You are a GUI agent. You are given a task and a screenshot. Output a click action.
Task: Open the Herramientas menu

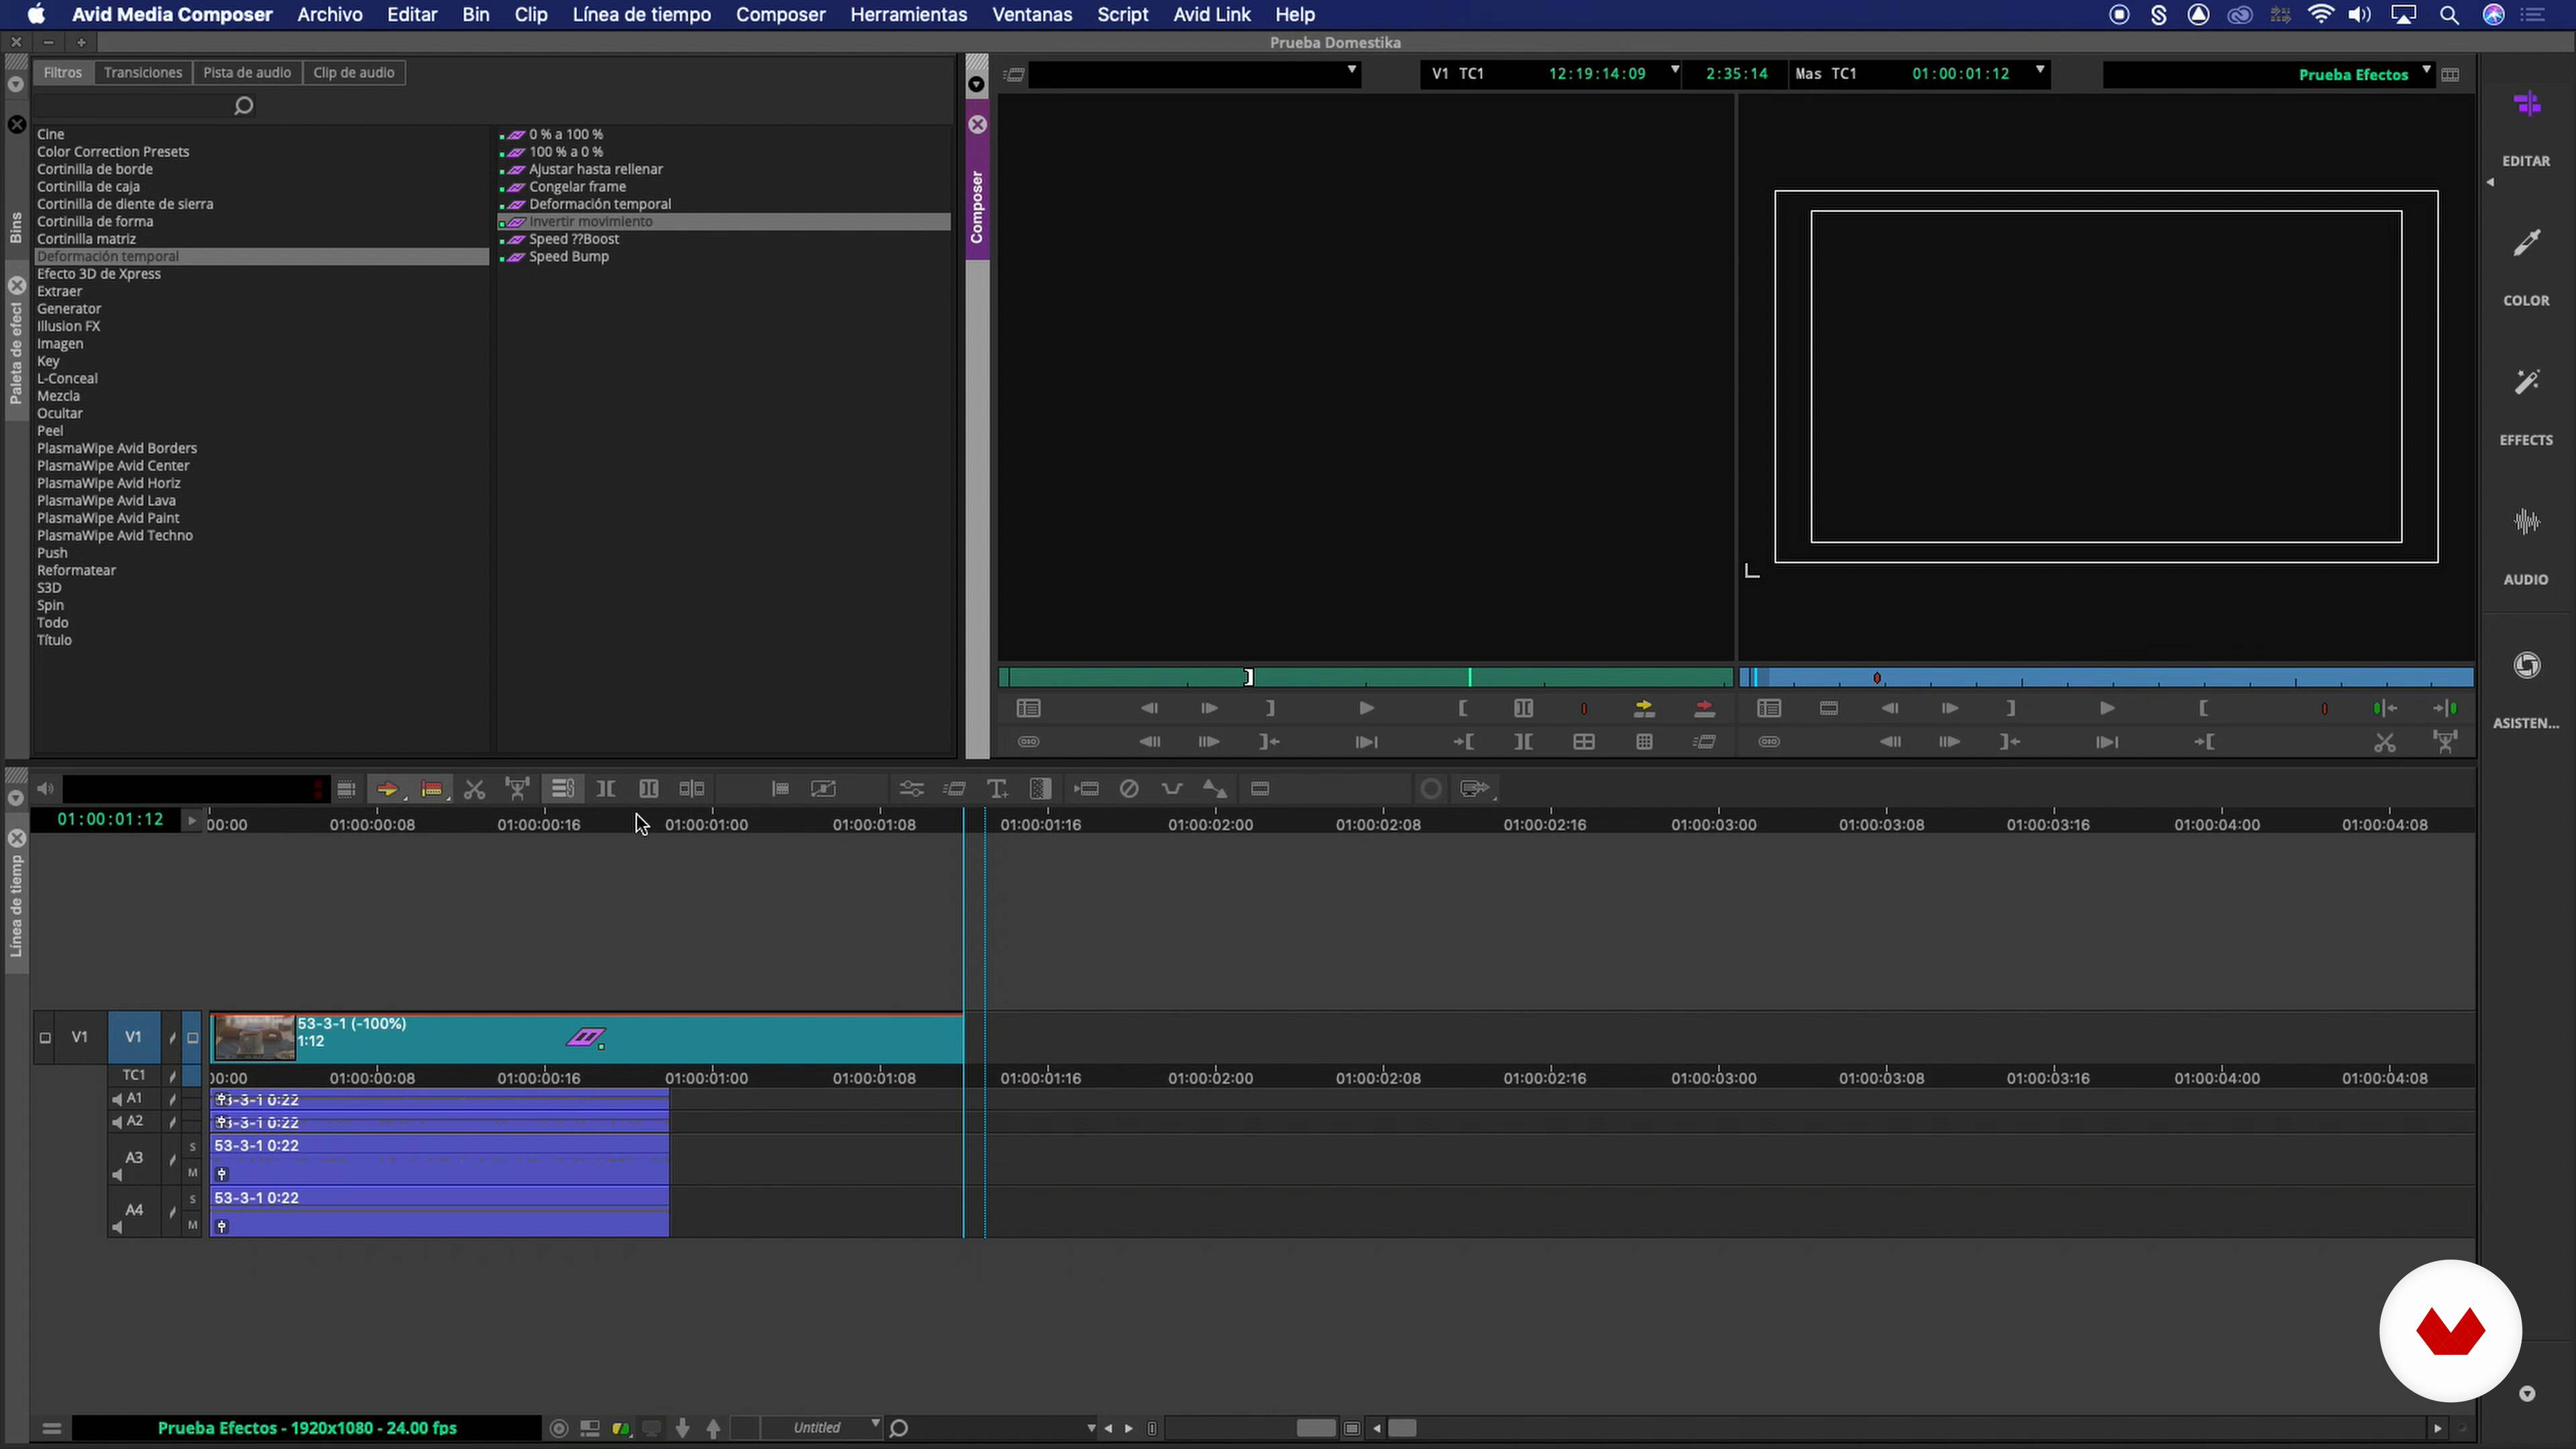click(x=909, y=15)
